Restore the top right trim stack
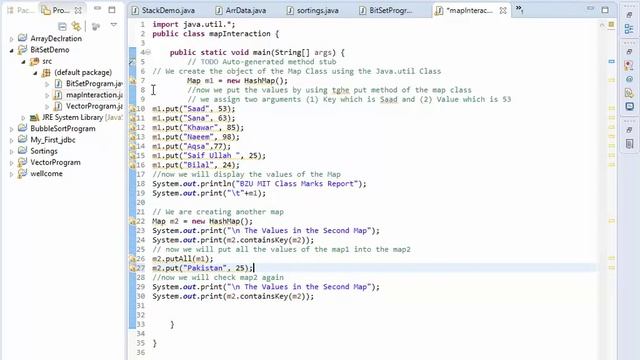 [x=629, y=15]
